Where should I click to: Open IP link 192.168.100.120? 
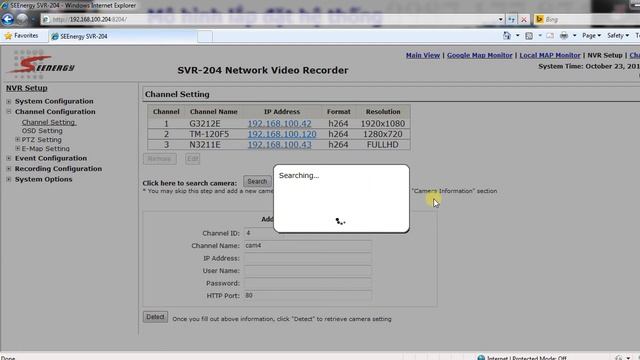point(282,134)
